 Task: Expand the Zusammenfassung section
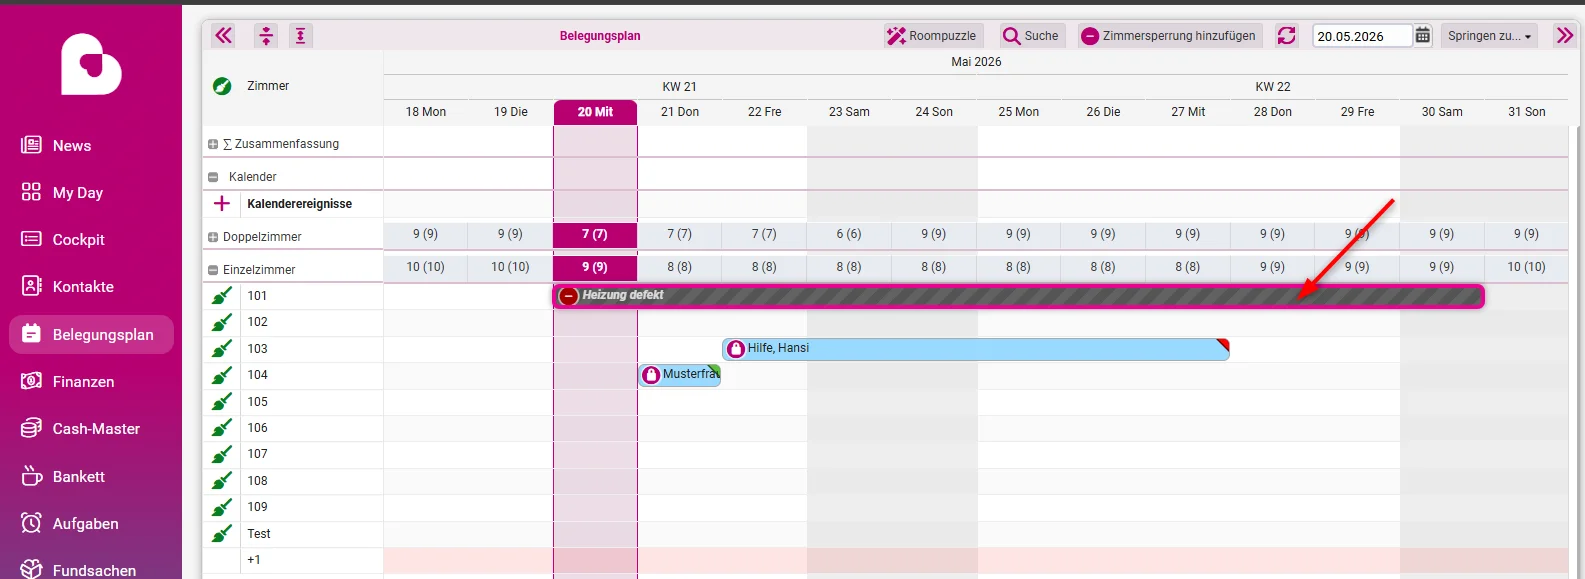pyautogui.click(x=213, y=144)
